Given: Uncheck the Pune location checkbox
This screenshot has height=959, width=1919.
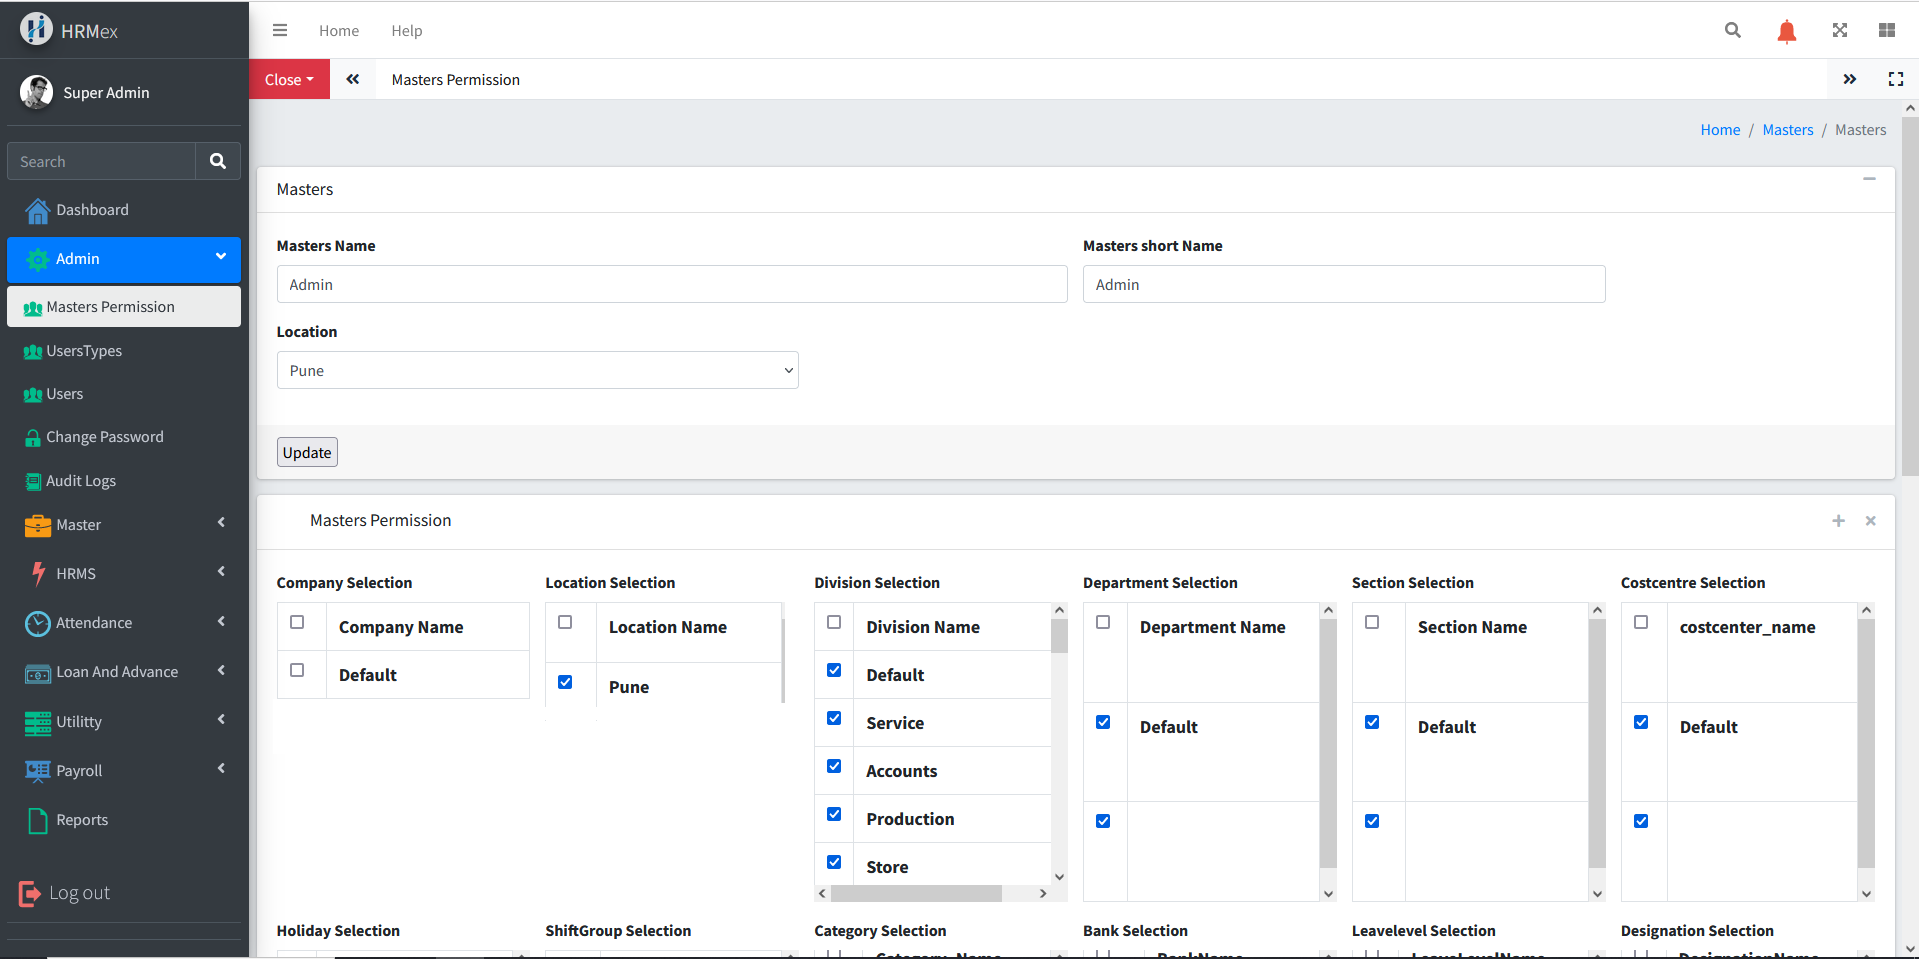Looking at the screenshot, I should (565, 682).
